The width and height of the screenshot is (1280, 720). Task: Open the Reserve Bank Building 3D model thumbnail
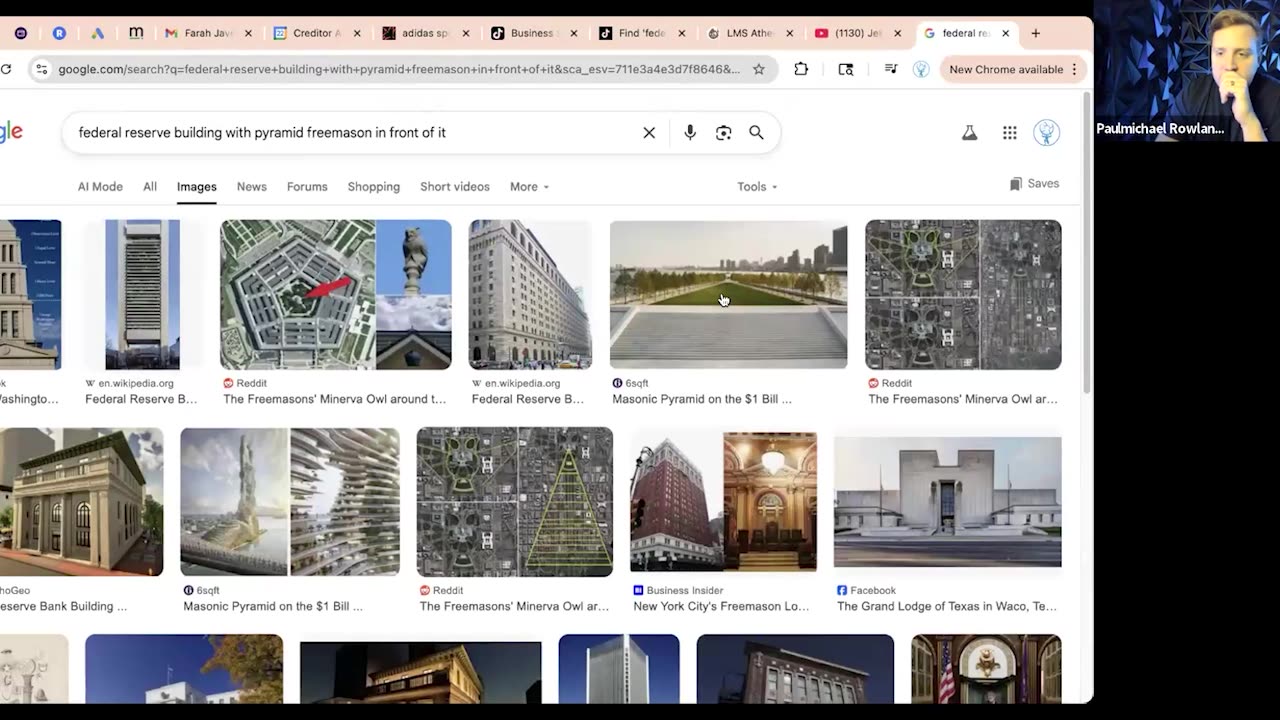pos(81,502)
